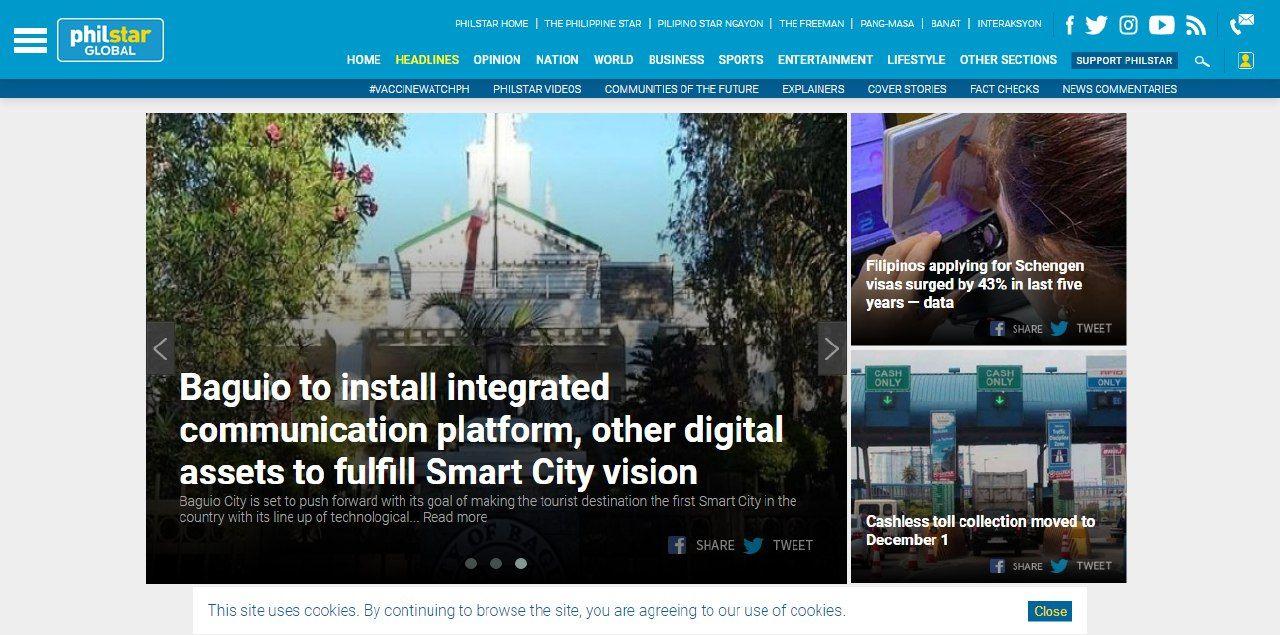Select the first carousel dot

point(471,563)
